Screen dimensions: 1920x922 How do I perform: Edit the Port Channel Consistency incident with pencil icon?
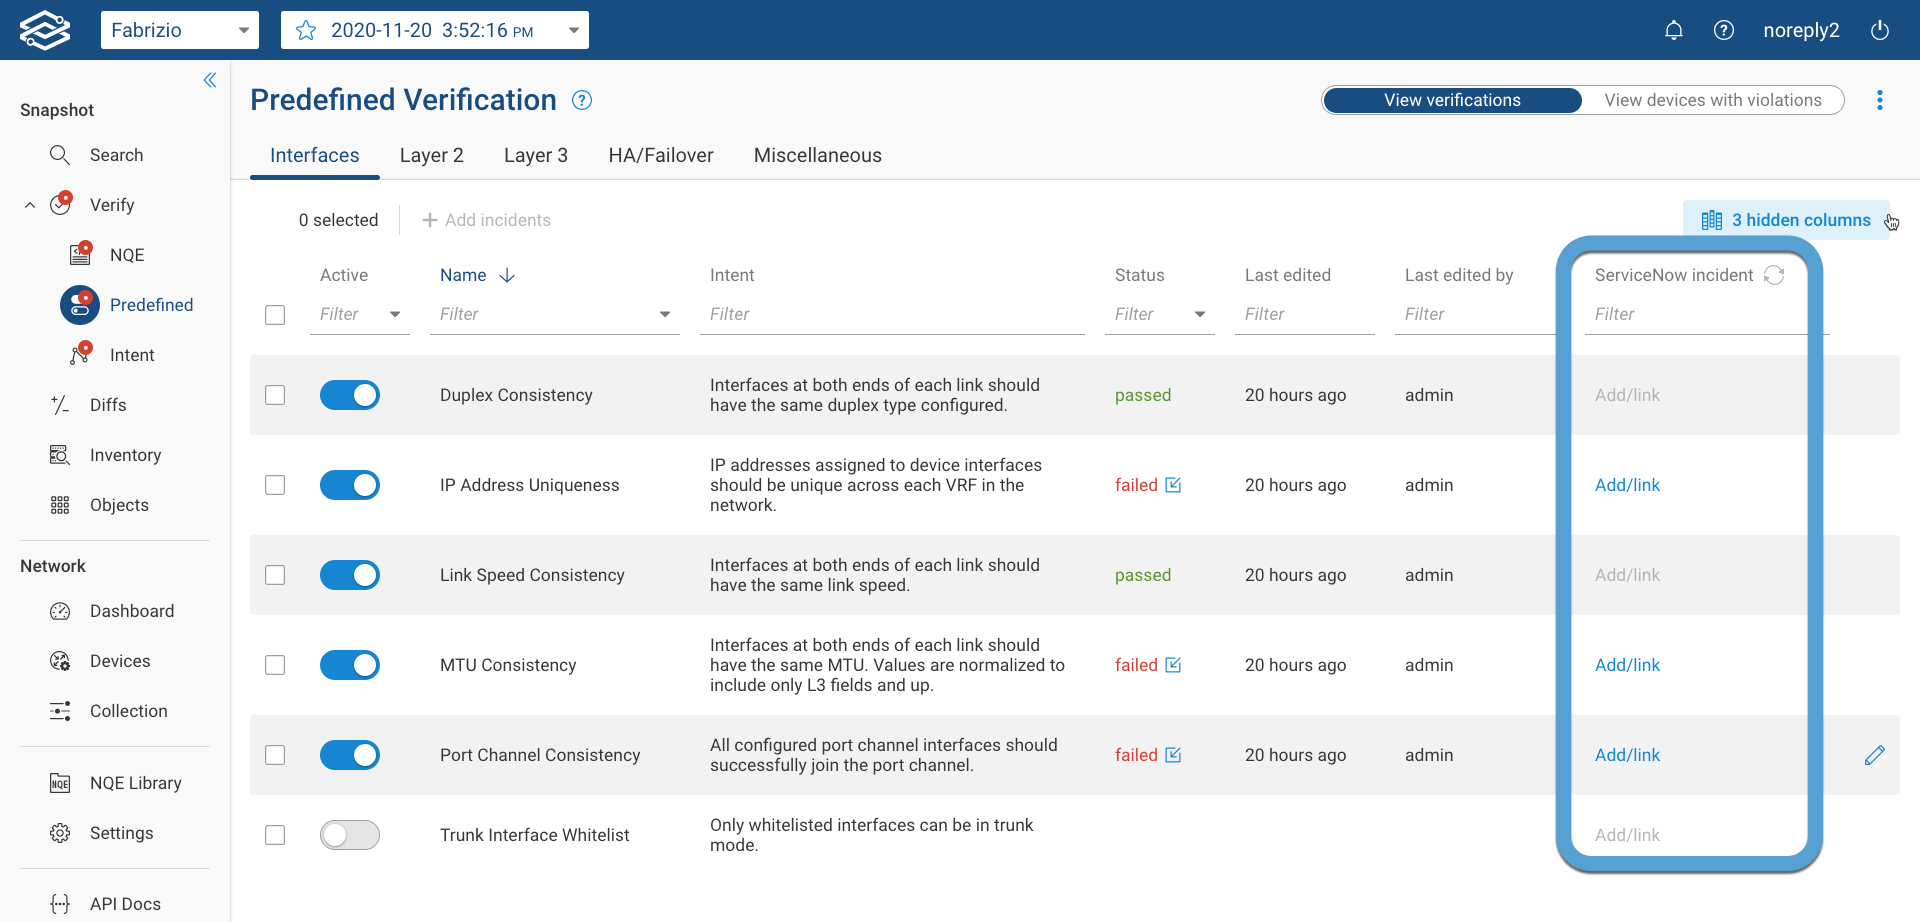tap(1876, 755)
